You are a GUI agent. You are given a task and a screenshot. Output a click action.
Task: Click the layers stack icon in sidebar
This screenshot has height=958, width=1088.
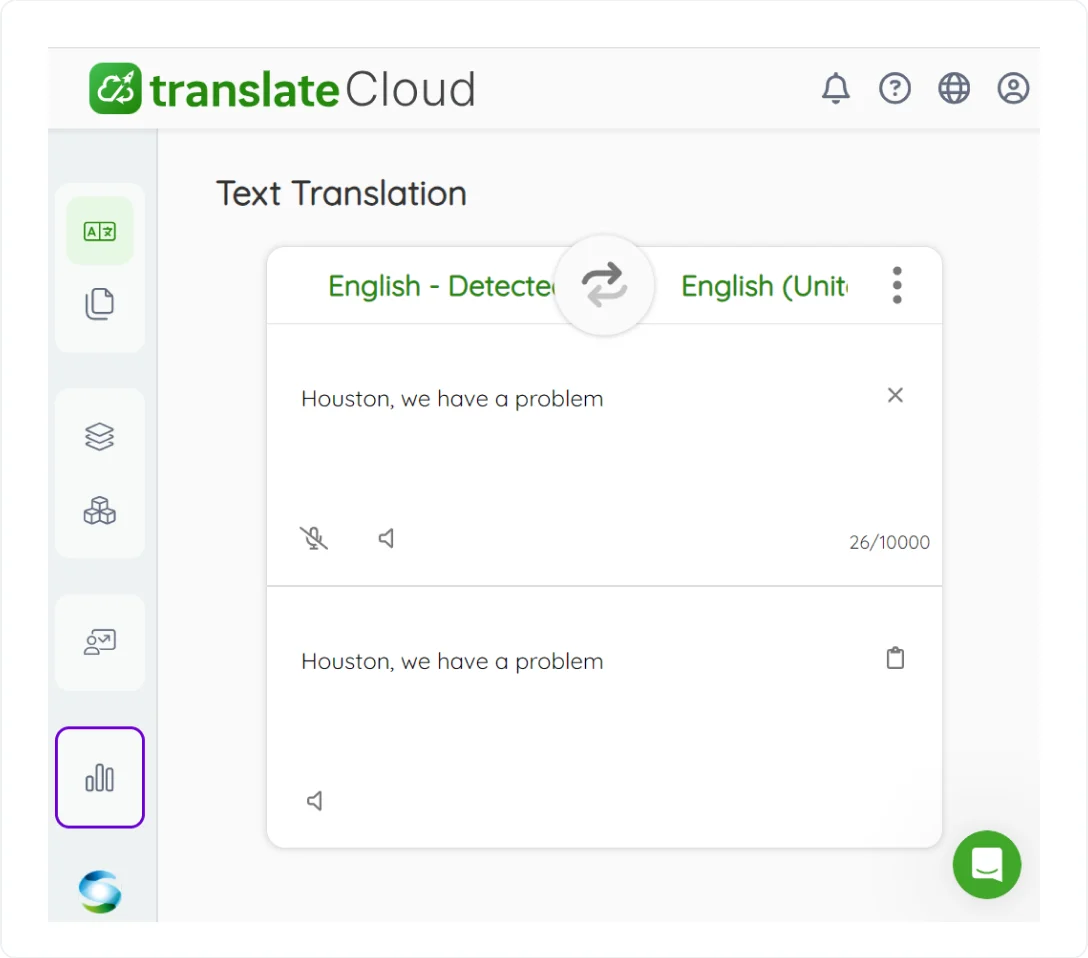tap(100, 435)
